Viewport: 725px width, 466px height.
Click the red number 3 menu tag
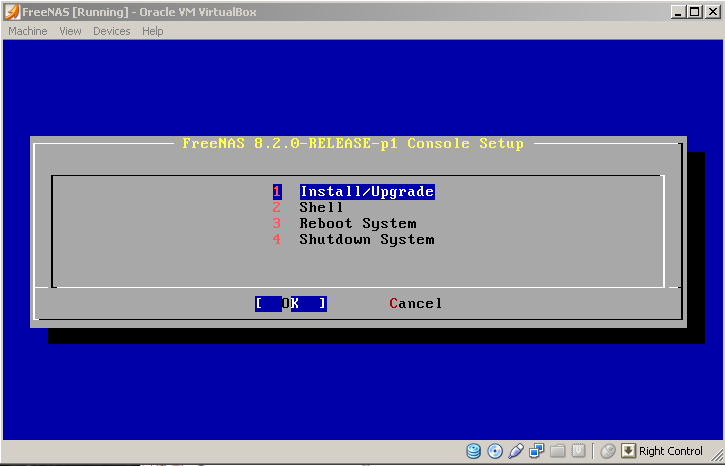click(276, 223)
